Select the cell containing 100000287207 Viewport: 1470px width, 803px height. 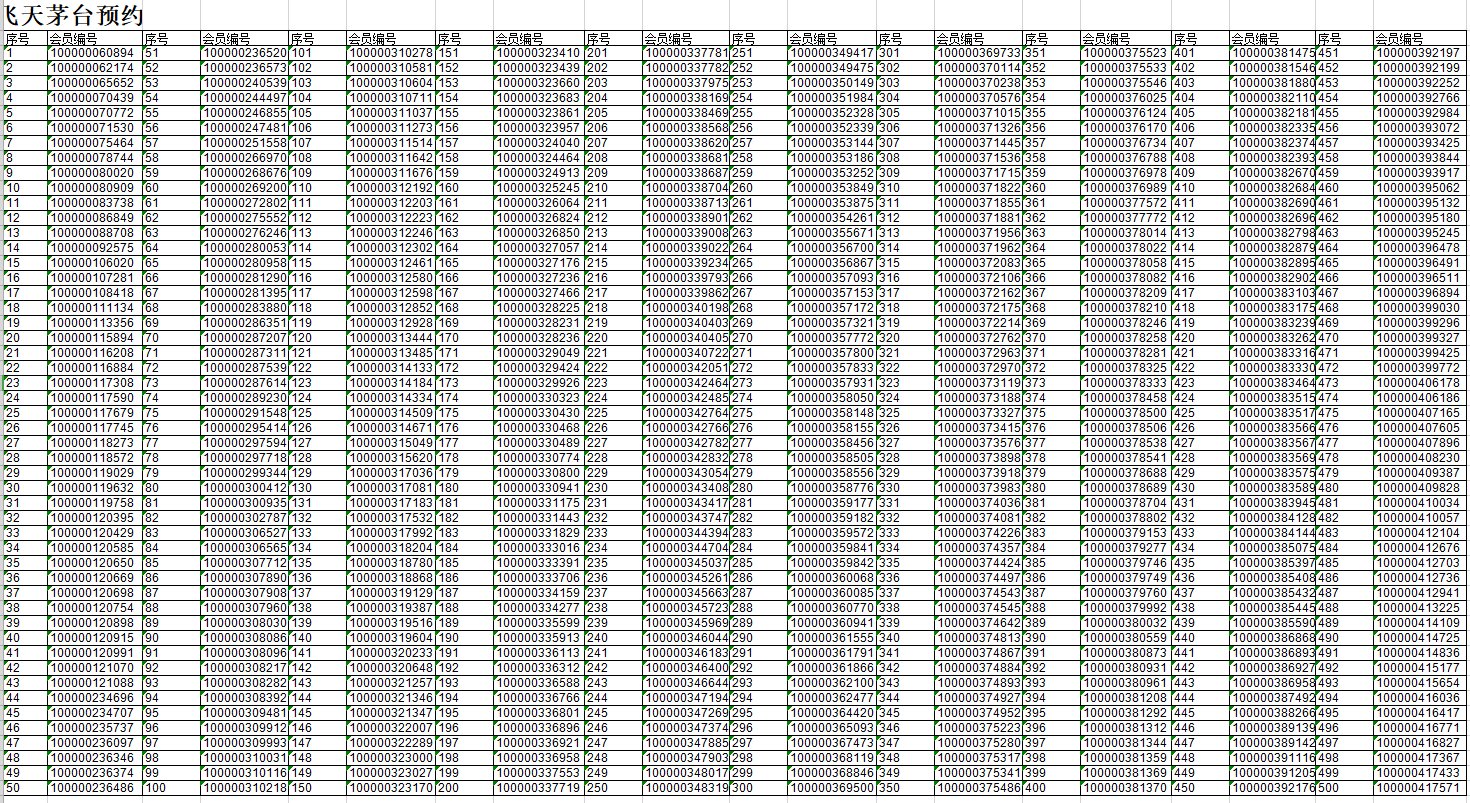point(245,338)
